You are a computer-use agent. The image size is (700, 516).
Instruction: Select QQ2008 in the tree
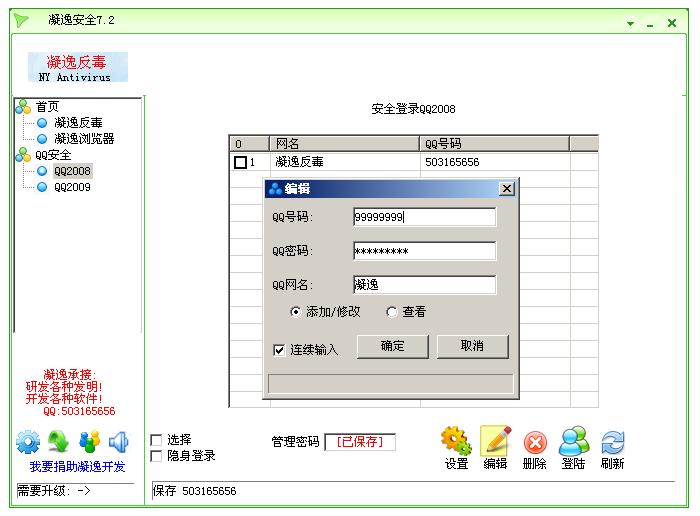point(72,171)
